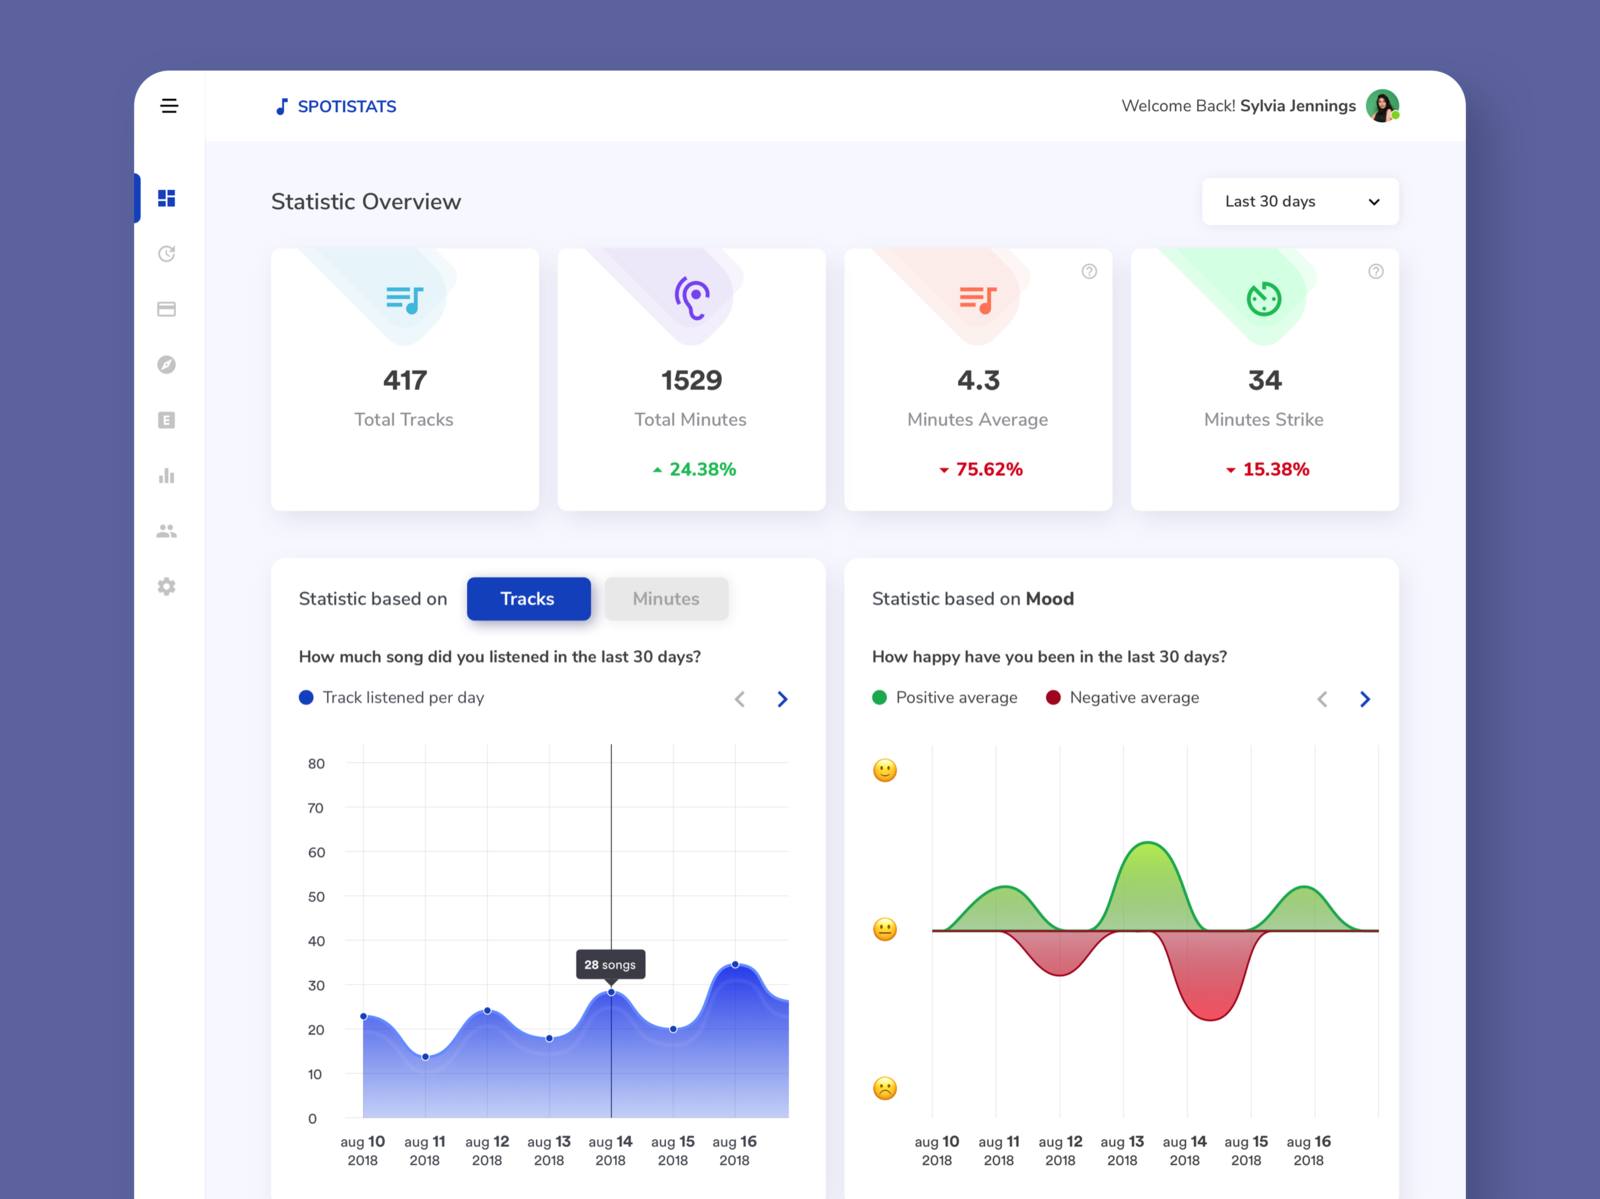Screen dimensions: 1600x1199
Task: Click the 75.62% decrease indicator
Action: point(981,469)
